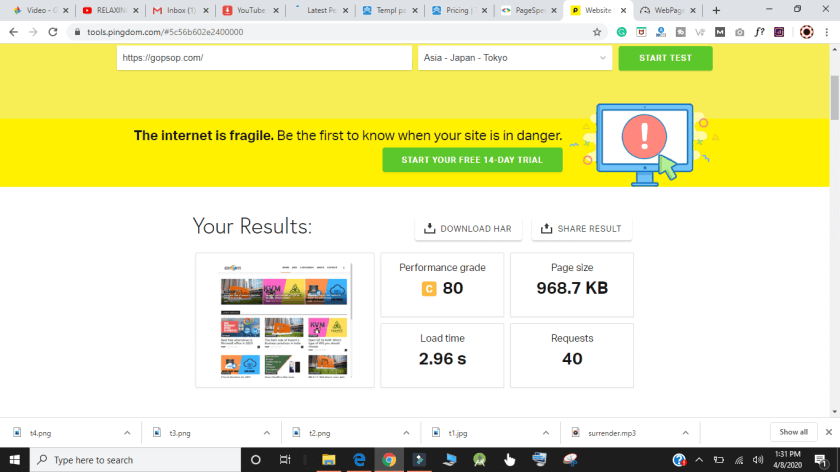Click the page vertical scrollbar thumb
This screenshot has width=840, height=472.
pyautogui.click(x=835, y=98)
